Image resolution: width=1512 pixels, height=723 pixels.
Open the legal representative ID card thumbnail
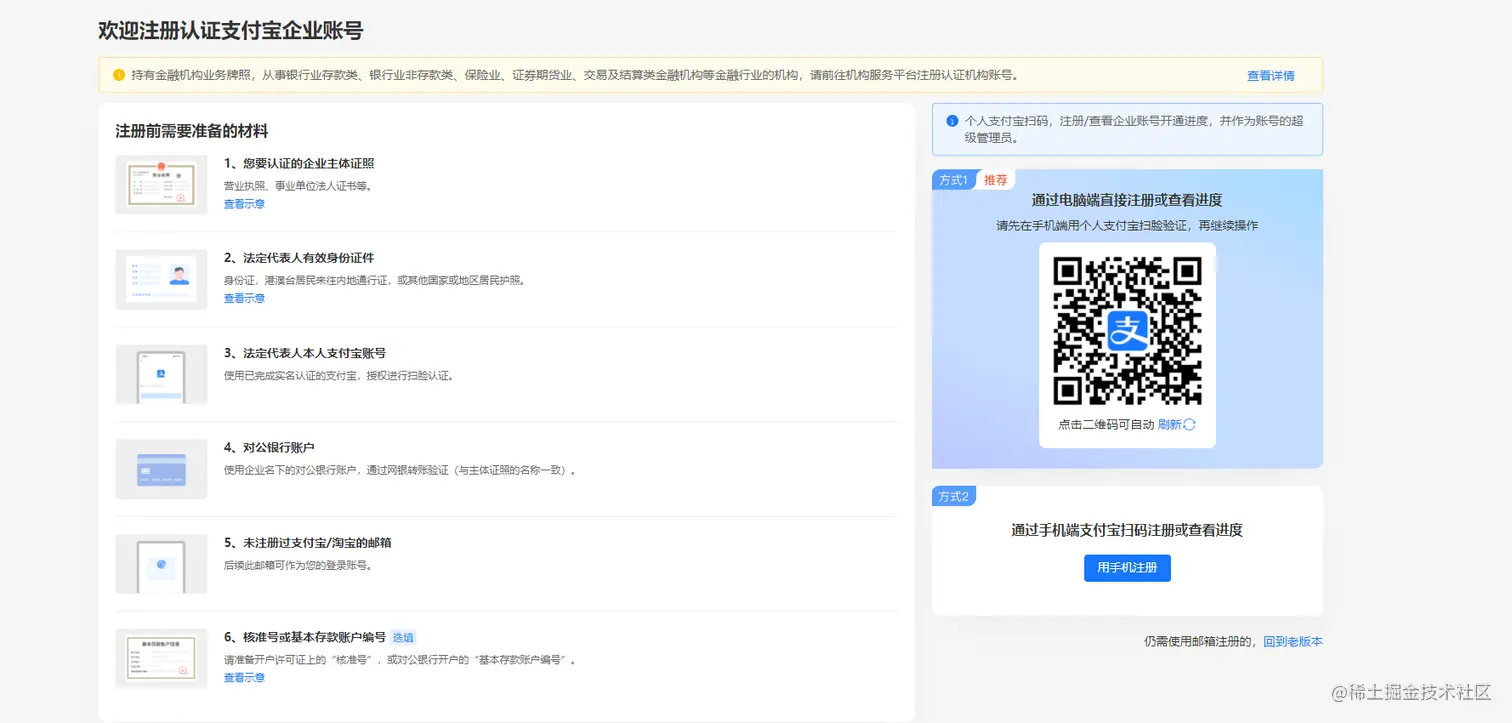pyautogui.click(x=161, y=279)
